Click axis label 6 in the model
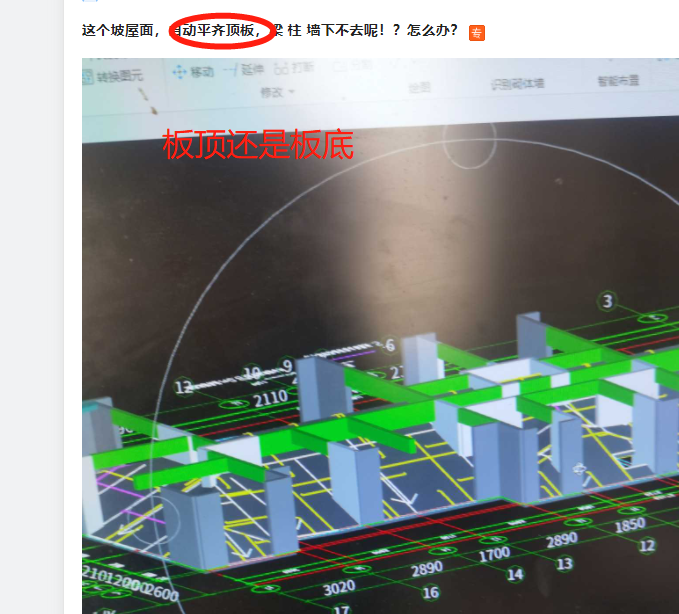The image size is (679, 614). [x=390, y=345]
